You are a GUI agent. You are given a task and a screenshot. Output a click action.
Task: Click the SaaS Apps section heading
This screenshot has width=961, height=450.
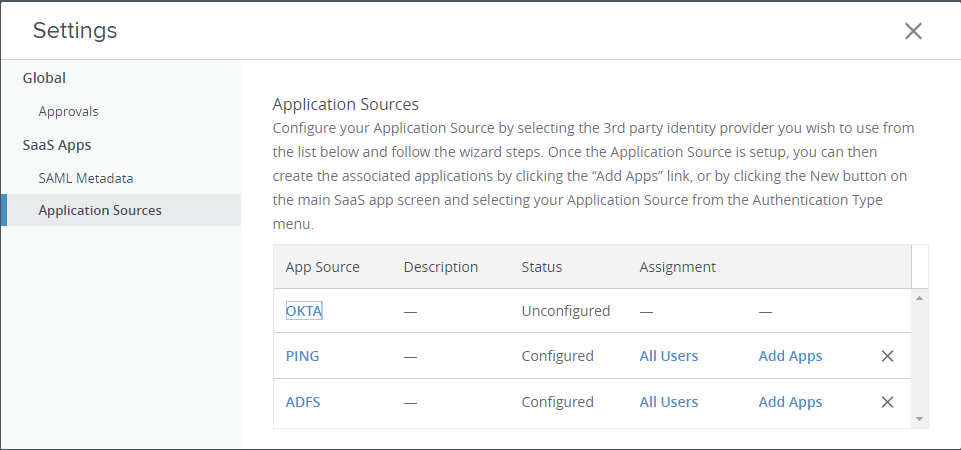click(57, 145)
